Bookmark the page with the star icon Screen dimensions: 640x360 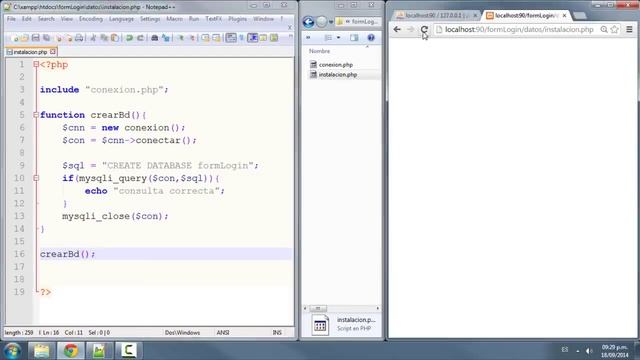click(615, 29)
